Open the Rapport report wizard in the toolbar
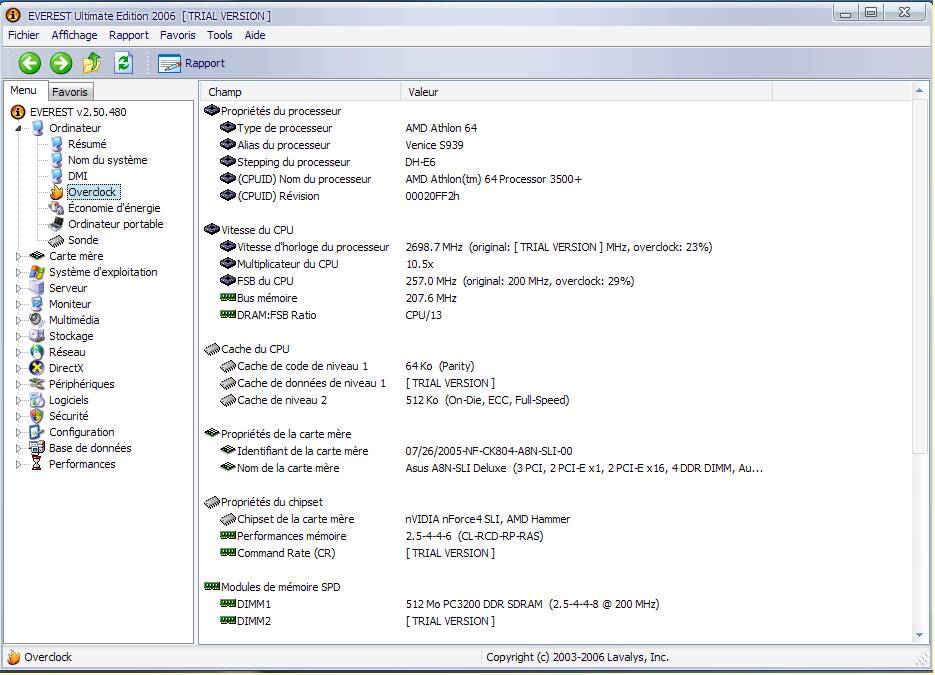The width and height of the screenshot is (935, 675). [x=191, y=63]
